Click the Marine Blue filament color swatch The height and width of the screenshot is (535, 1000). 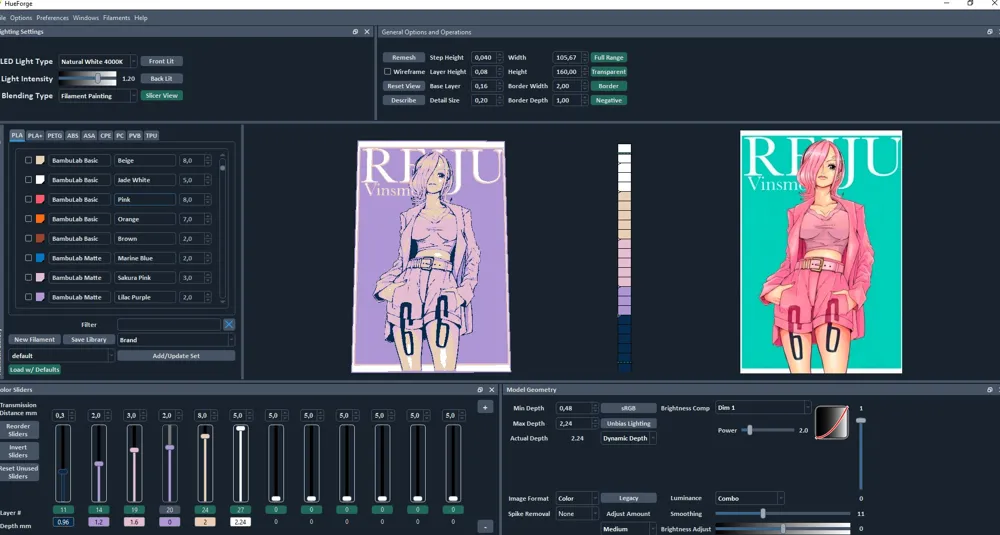click(x=40, y=258)
